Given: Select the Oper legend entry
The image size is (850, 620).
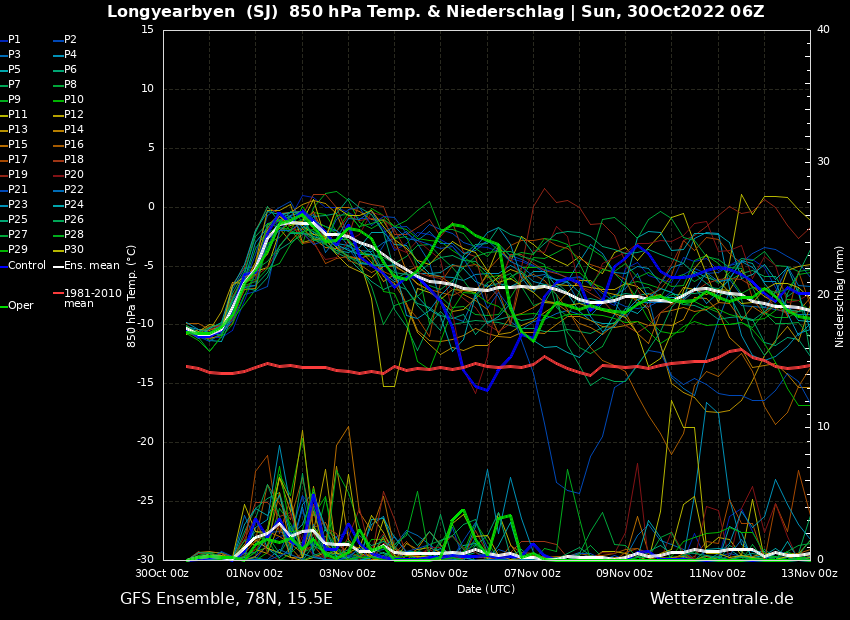Looking at the screenshot, I should (x=21, y=306).
